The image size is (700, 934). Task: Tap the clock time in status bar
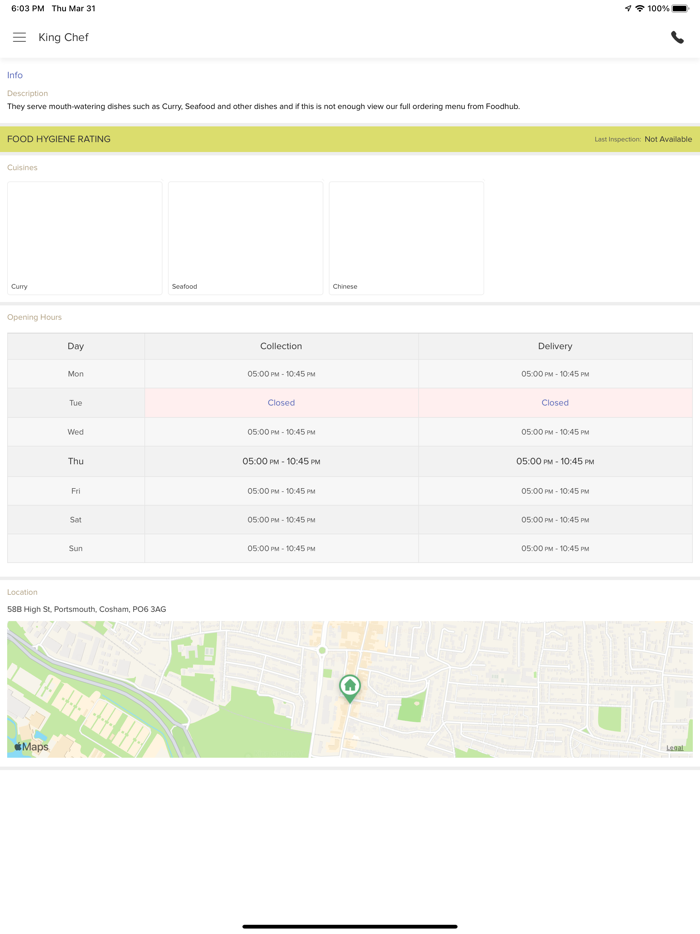click(x=27, y=8)
